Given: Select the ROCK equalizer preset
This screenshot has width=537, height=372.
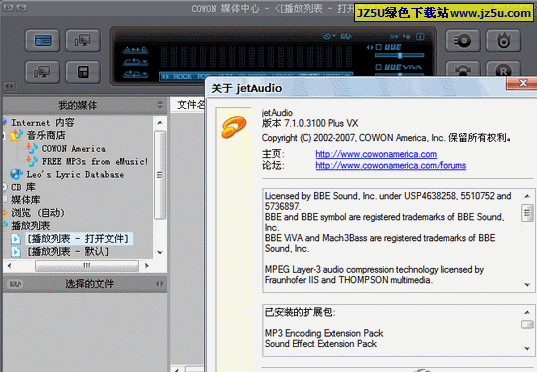Looking at the screenshot, I should [x=183, y=76].
